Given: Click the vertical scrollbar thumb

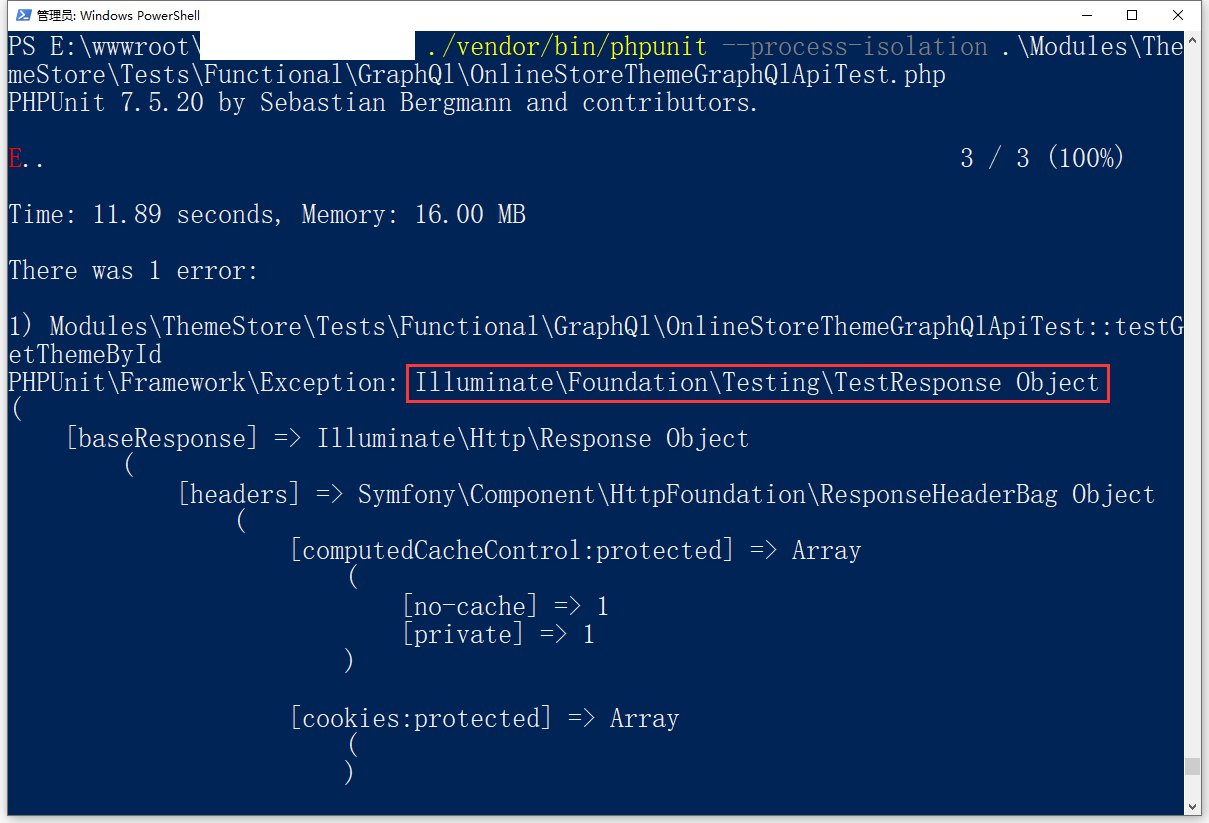Looking at the screenshot, I should [x=1192, y=766].
